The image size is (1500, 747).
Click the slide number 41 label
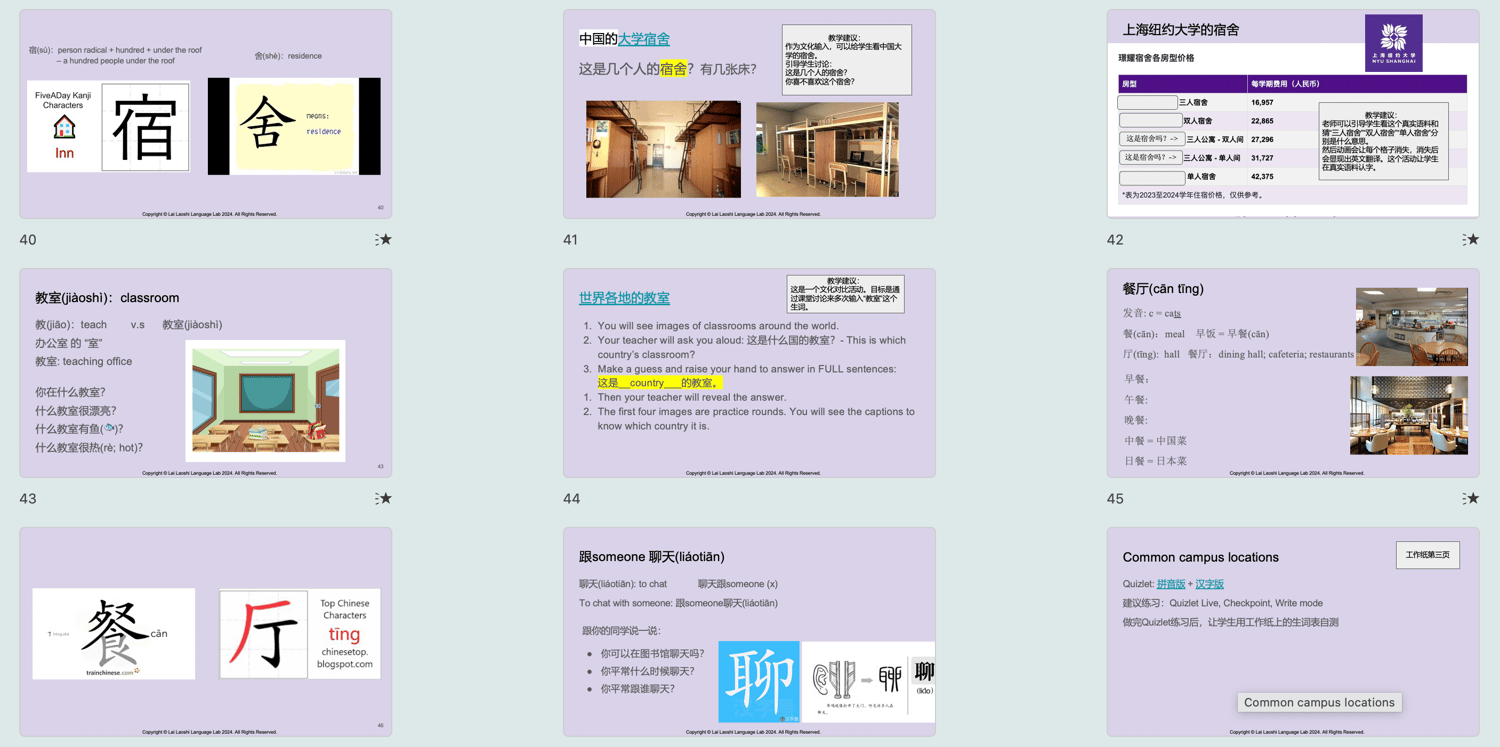click(571, 240)
